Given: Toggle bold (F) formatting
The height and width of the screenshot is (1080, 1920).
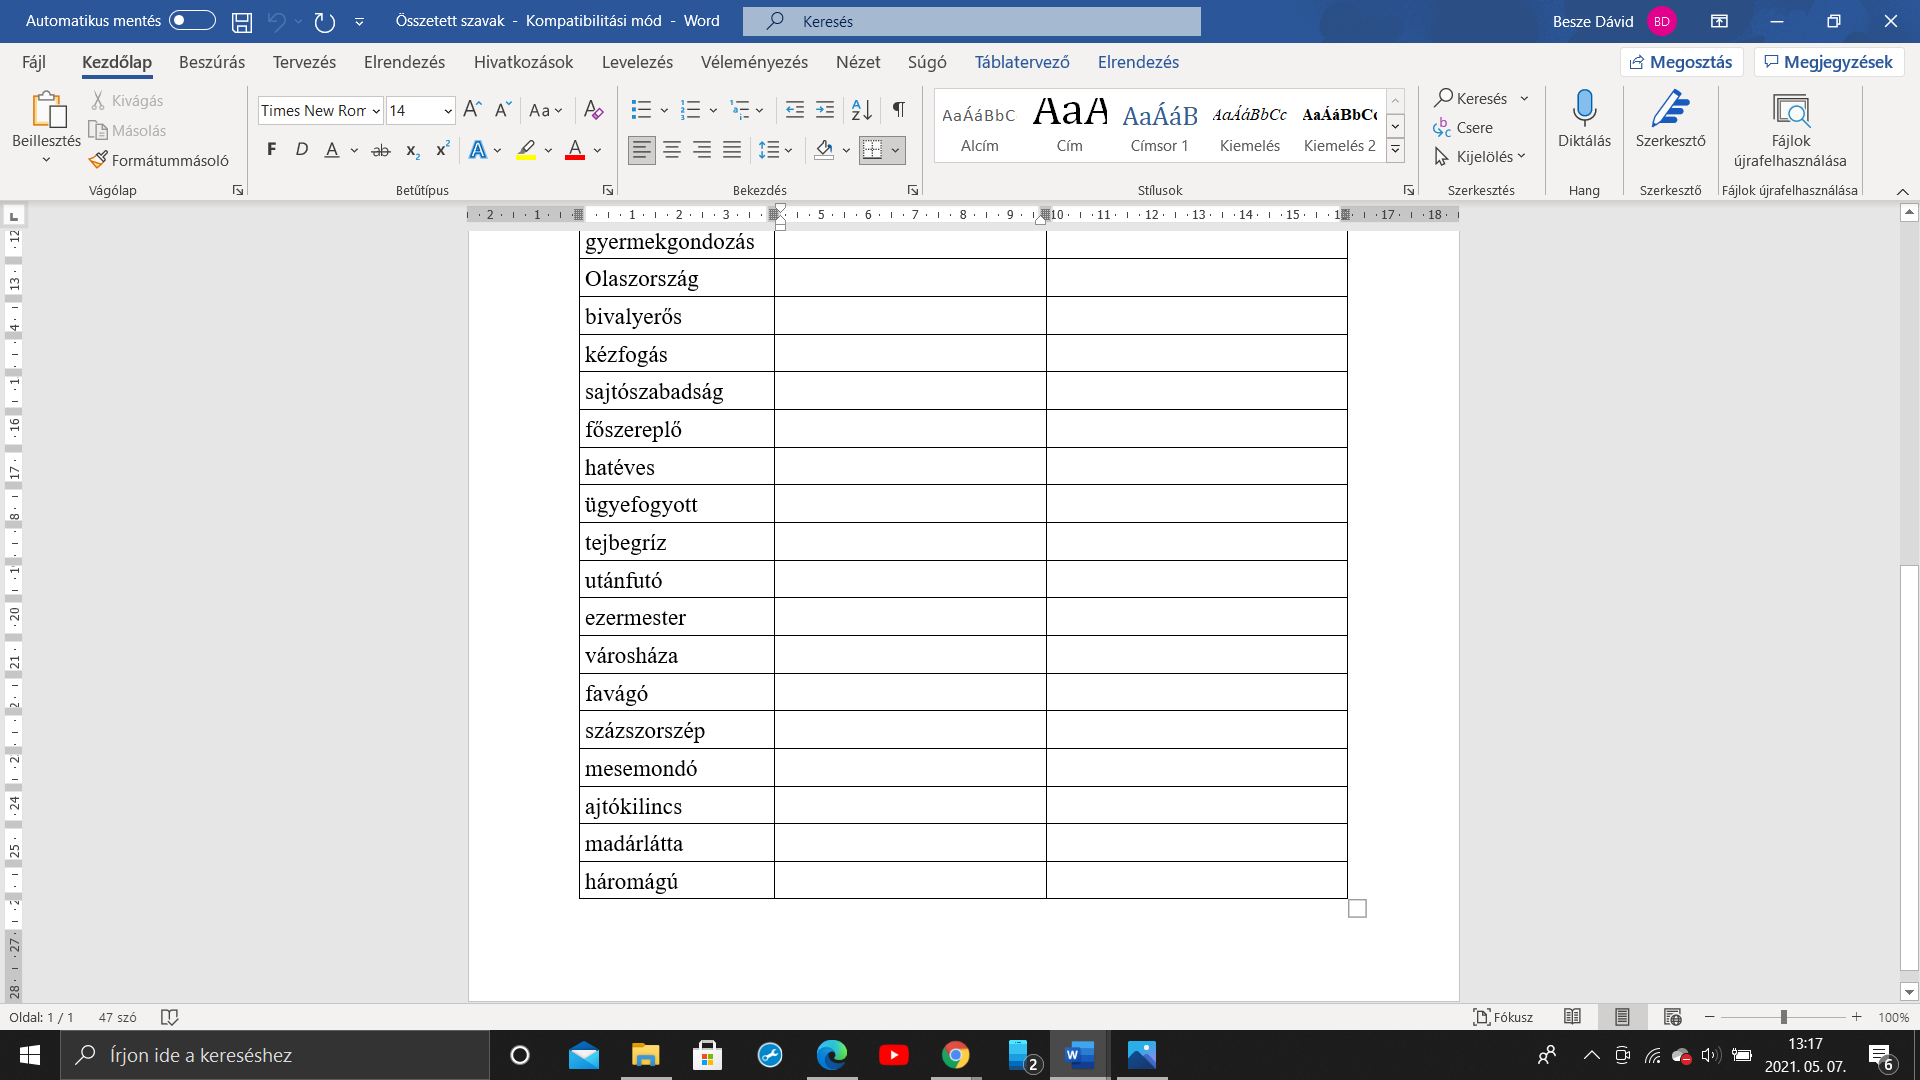Looking at the screenshot, I should point(271,150).
